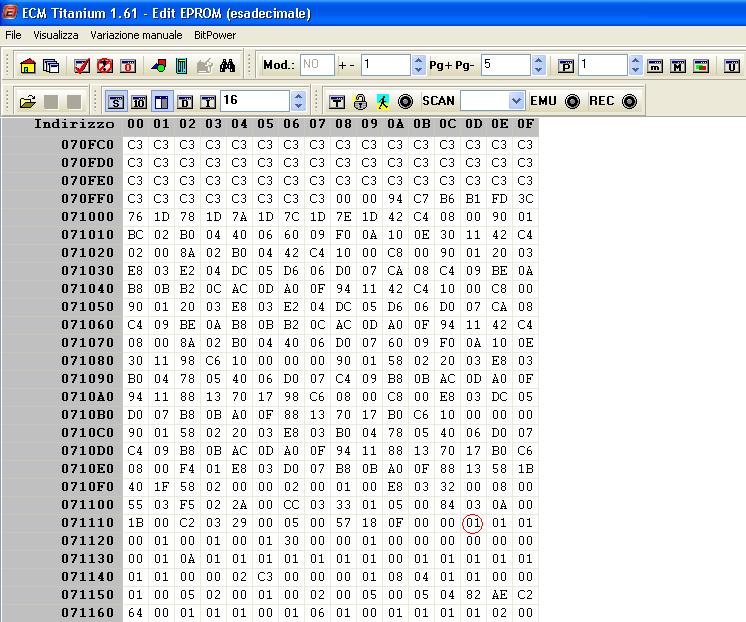Open the File menu

coord(13,35)
